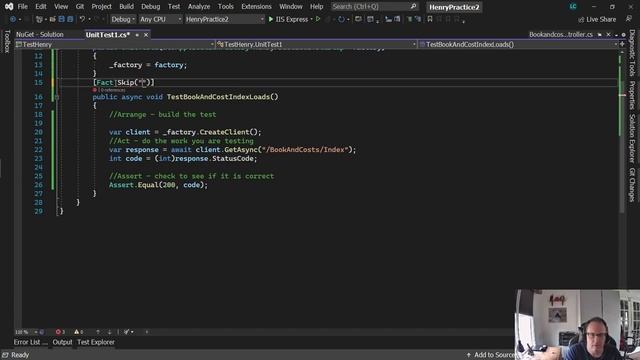The width and height of the screenshot is (640, 360).
Task: Click the 0 references CodeLens link
Action: tap(112, 90)
